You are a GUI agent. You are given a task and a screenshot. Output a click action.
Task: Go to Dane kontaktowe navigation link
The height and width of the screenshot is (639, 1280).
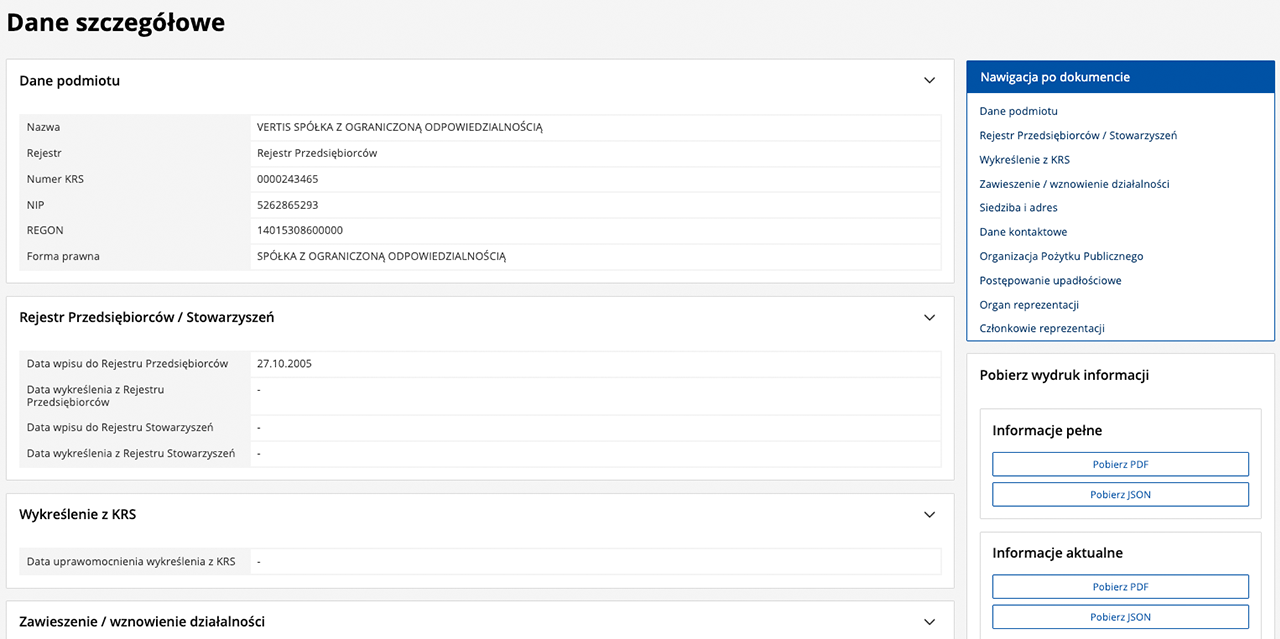[x=1023, y=232]
